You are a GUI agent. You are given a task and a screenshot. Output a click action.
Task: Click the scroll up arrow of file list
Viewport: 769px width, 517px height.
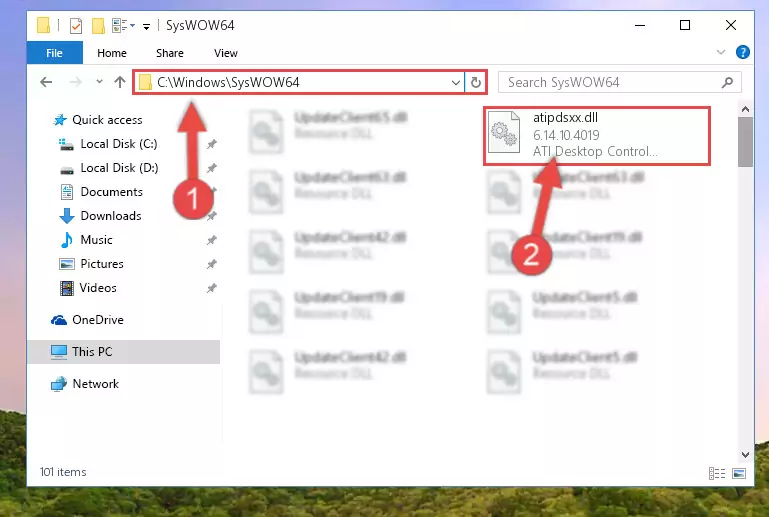point(745,109)
